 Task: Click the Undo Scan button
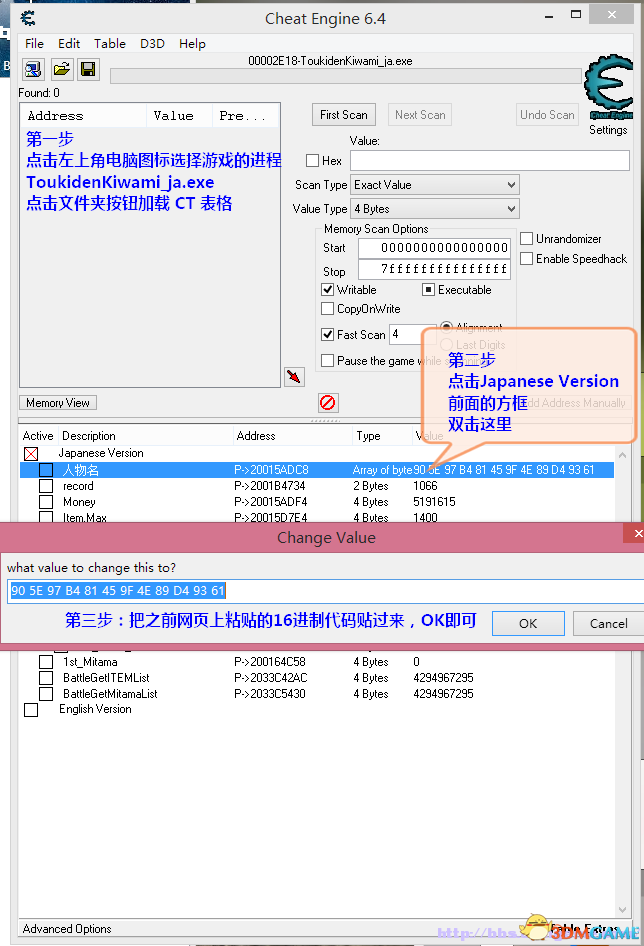click(x=547, y=115)
